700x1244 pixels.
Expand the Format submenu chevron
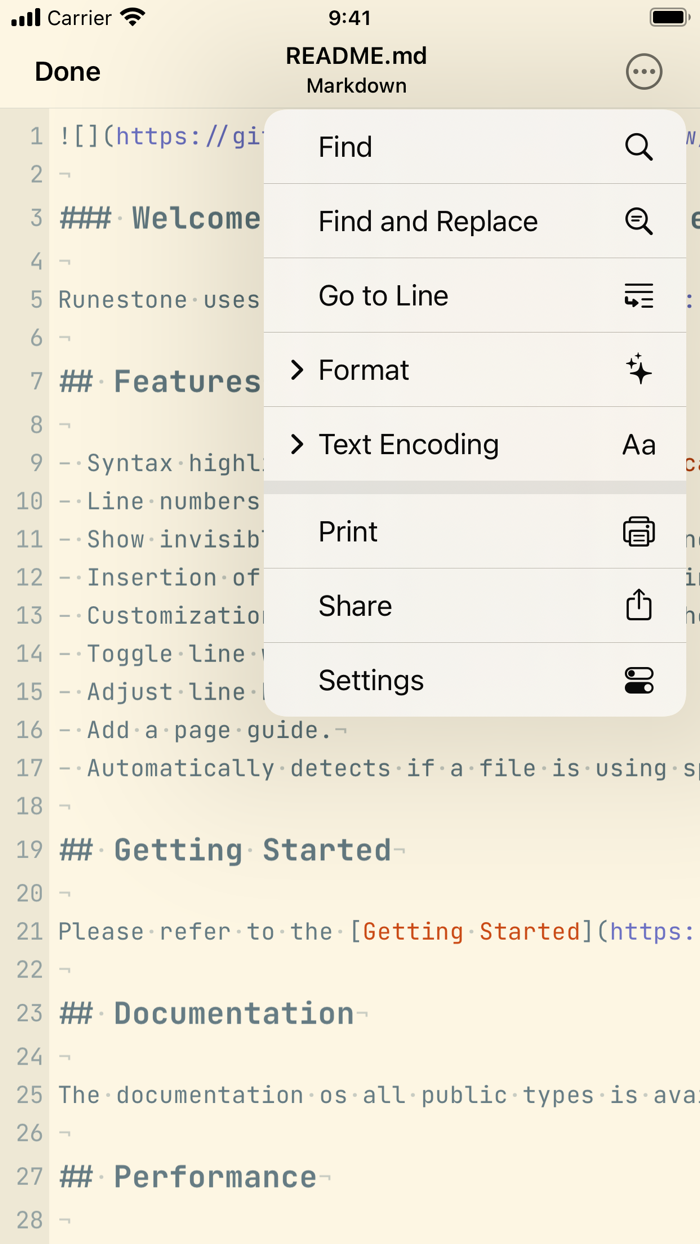pyautogui.click(x=296, y=369)
